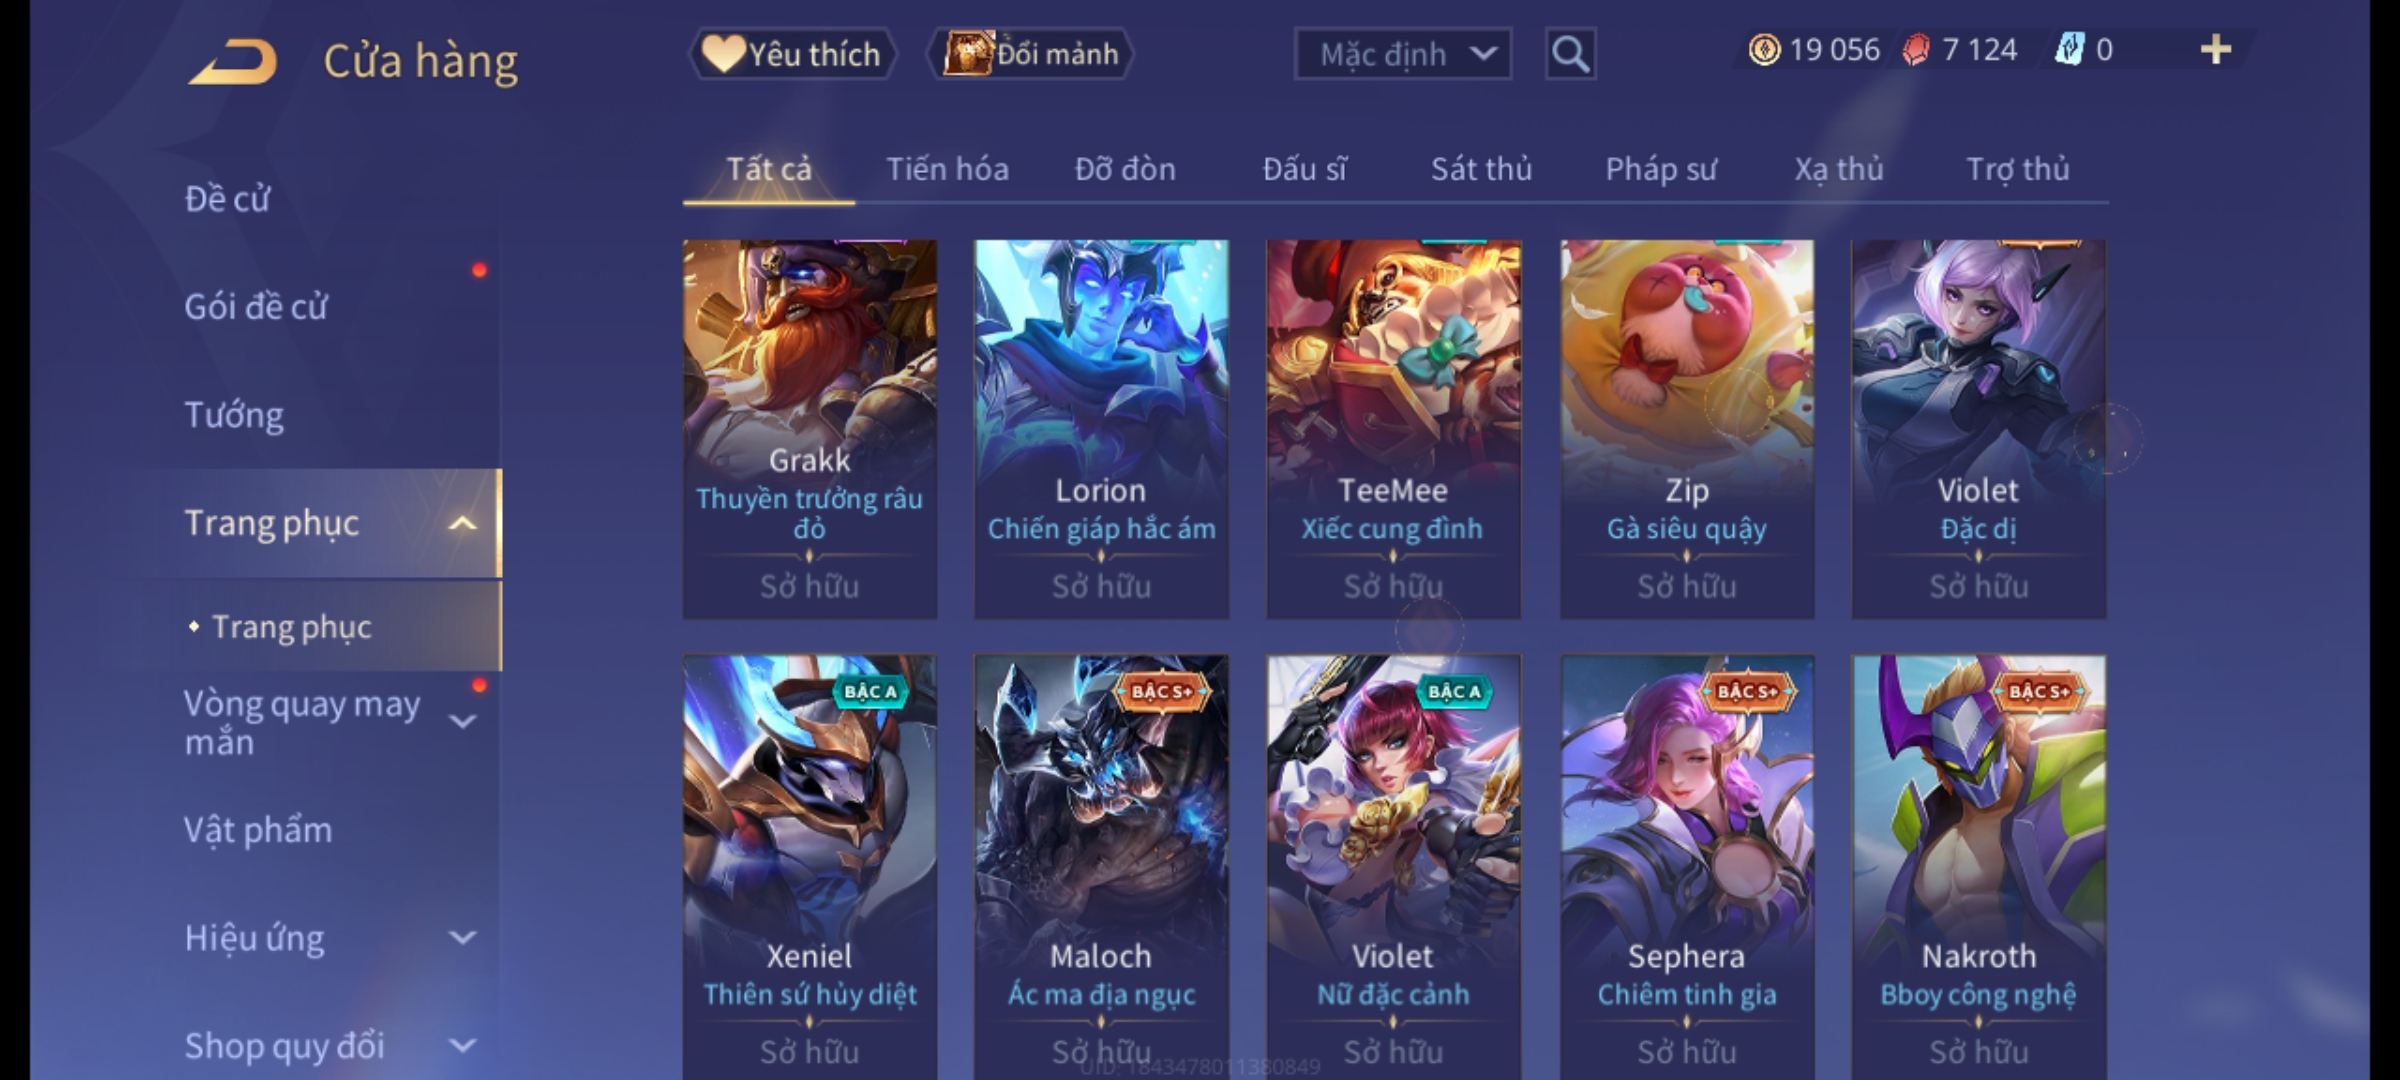
Task: Collapse the Trang phục sidebar section
Action: [x=461, y=523]
